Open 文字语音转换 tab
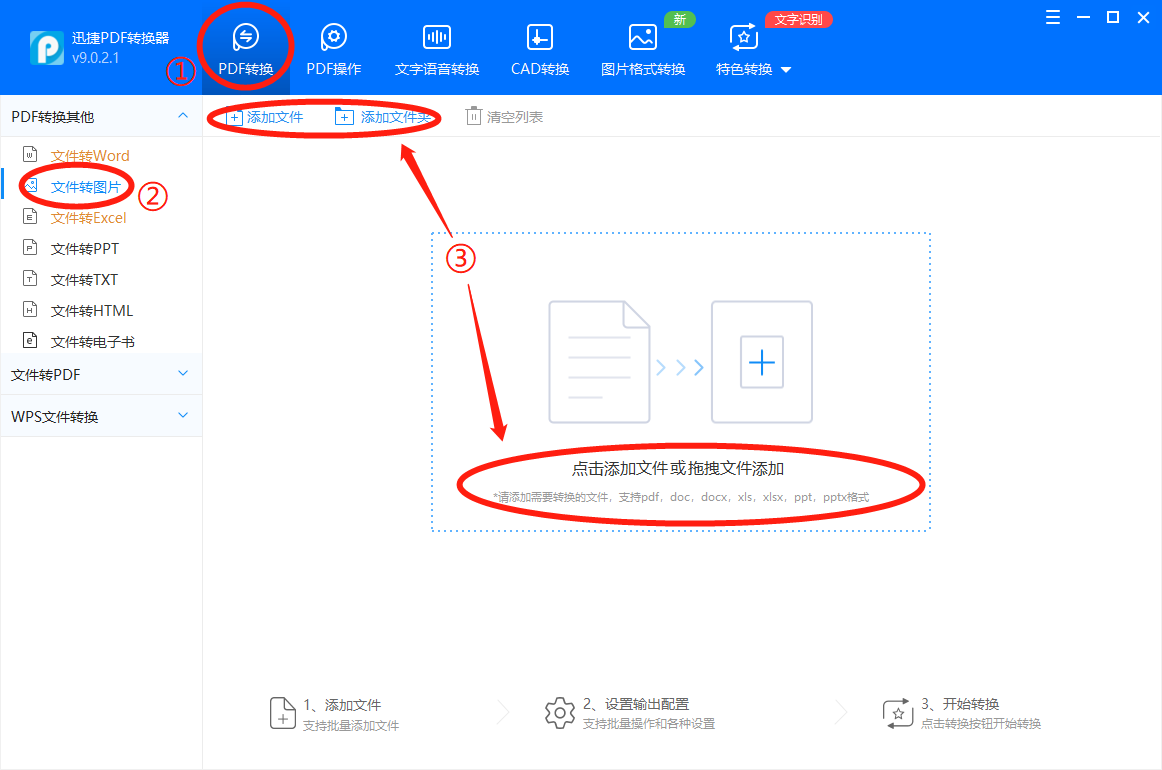 coord(436,49)
